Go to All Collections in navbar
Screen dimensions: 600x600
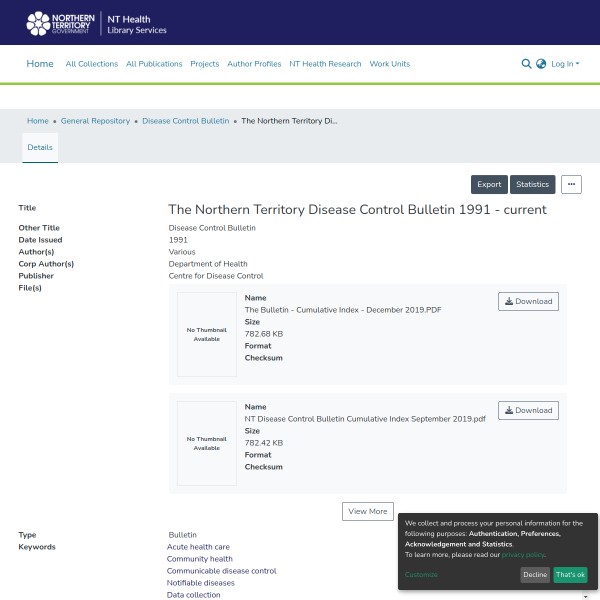coord(91,64)
